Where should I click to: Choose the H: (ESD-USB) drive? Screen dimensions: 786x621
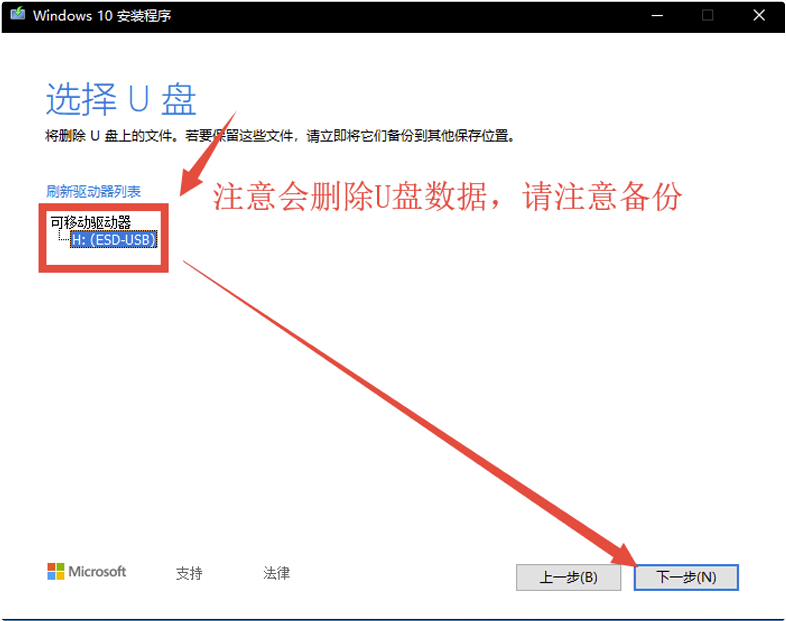[x=114, y=240]
